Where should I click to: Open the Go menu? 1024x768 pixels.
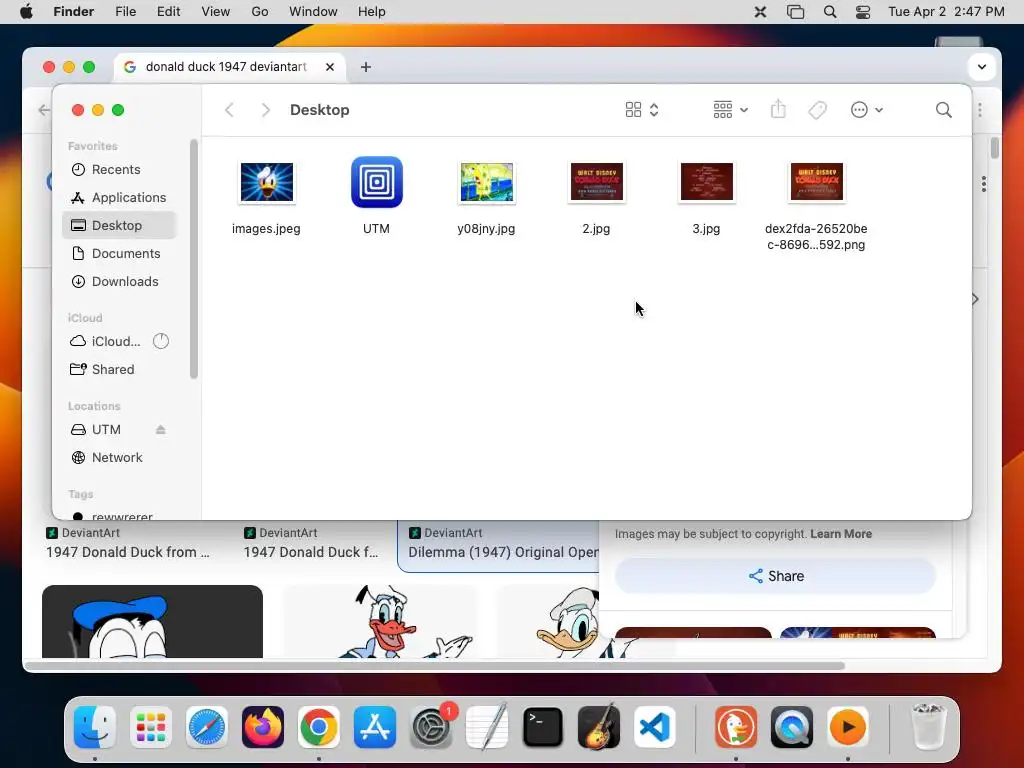click(x=260, y=12)
